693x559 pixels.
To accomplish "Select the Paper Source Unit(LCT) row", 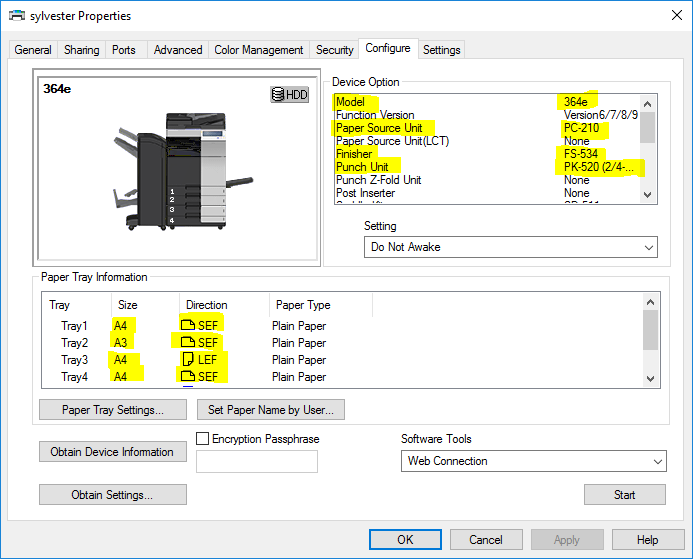I will pos(487,141).
